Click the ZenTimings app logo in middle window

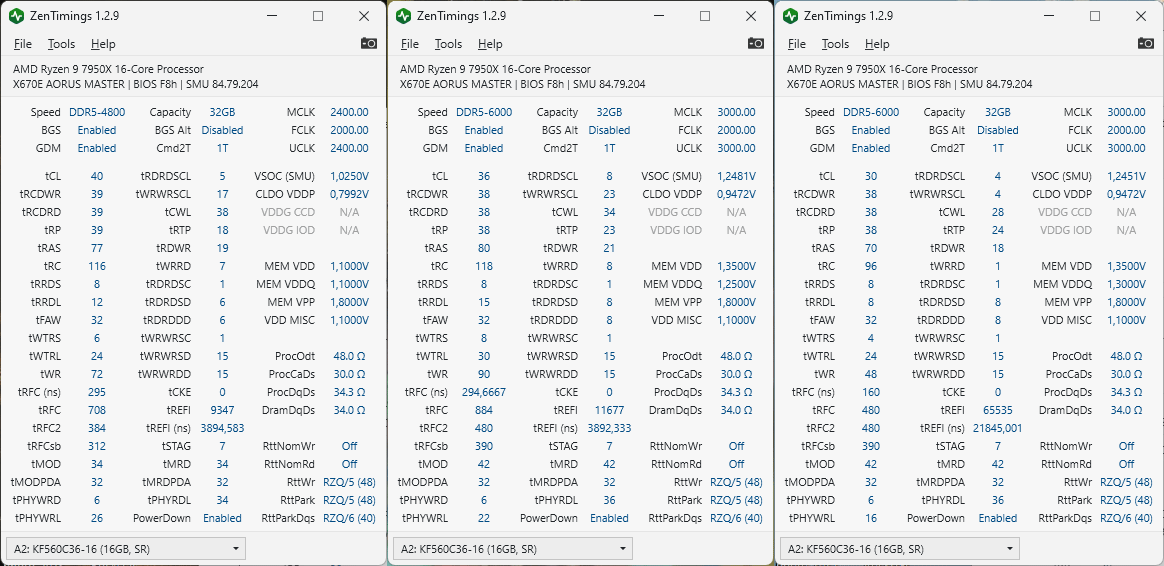[403, 16]
